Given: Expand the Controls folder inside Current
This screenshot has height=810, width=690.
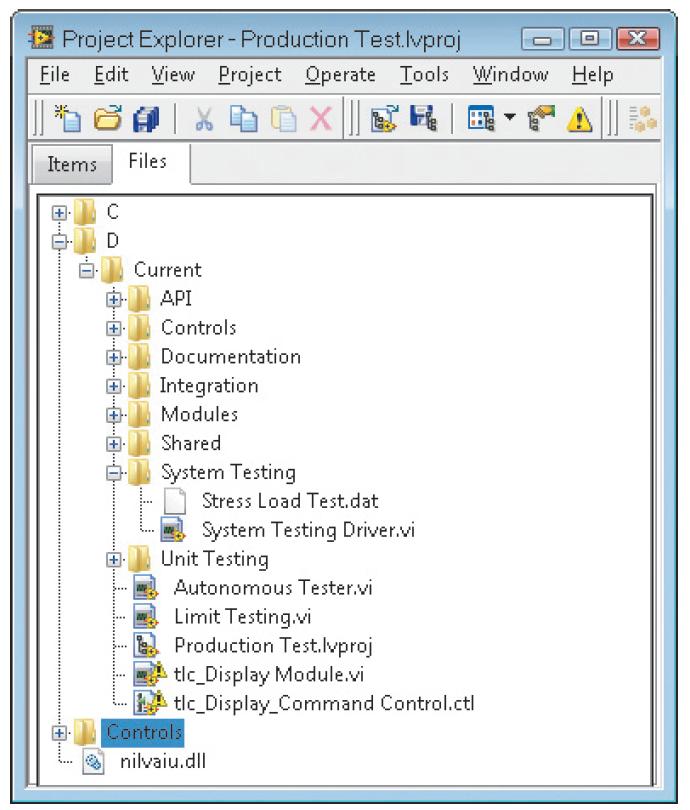Looking at the screenshot, I should (x=114, y=328).
